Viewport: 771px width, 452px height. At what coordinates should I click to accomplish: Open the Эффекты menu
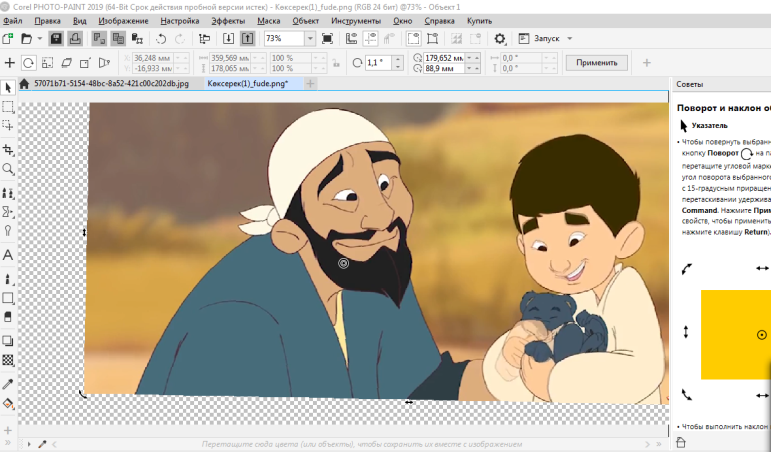pyautogui.click(x=228, y=20)
